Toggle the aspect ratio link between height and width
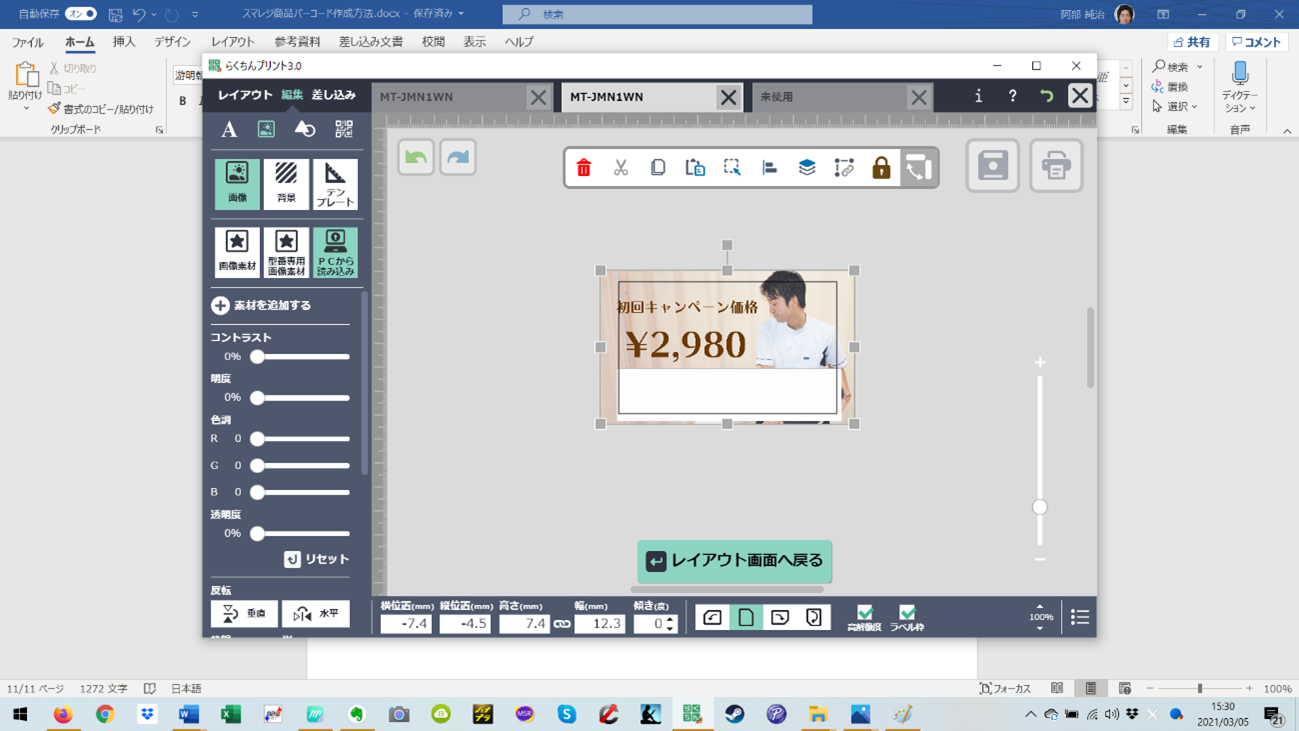 click(562, 624)
